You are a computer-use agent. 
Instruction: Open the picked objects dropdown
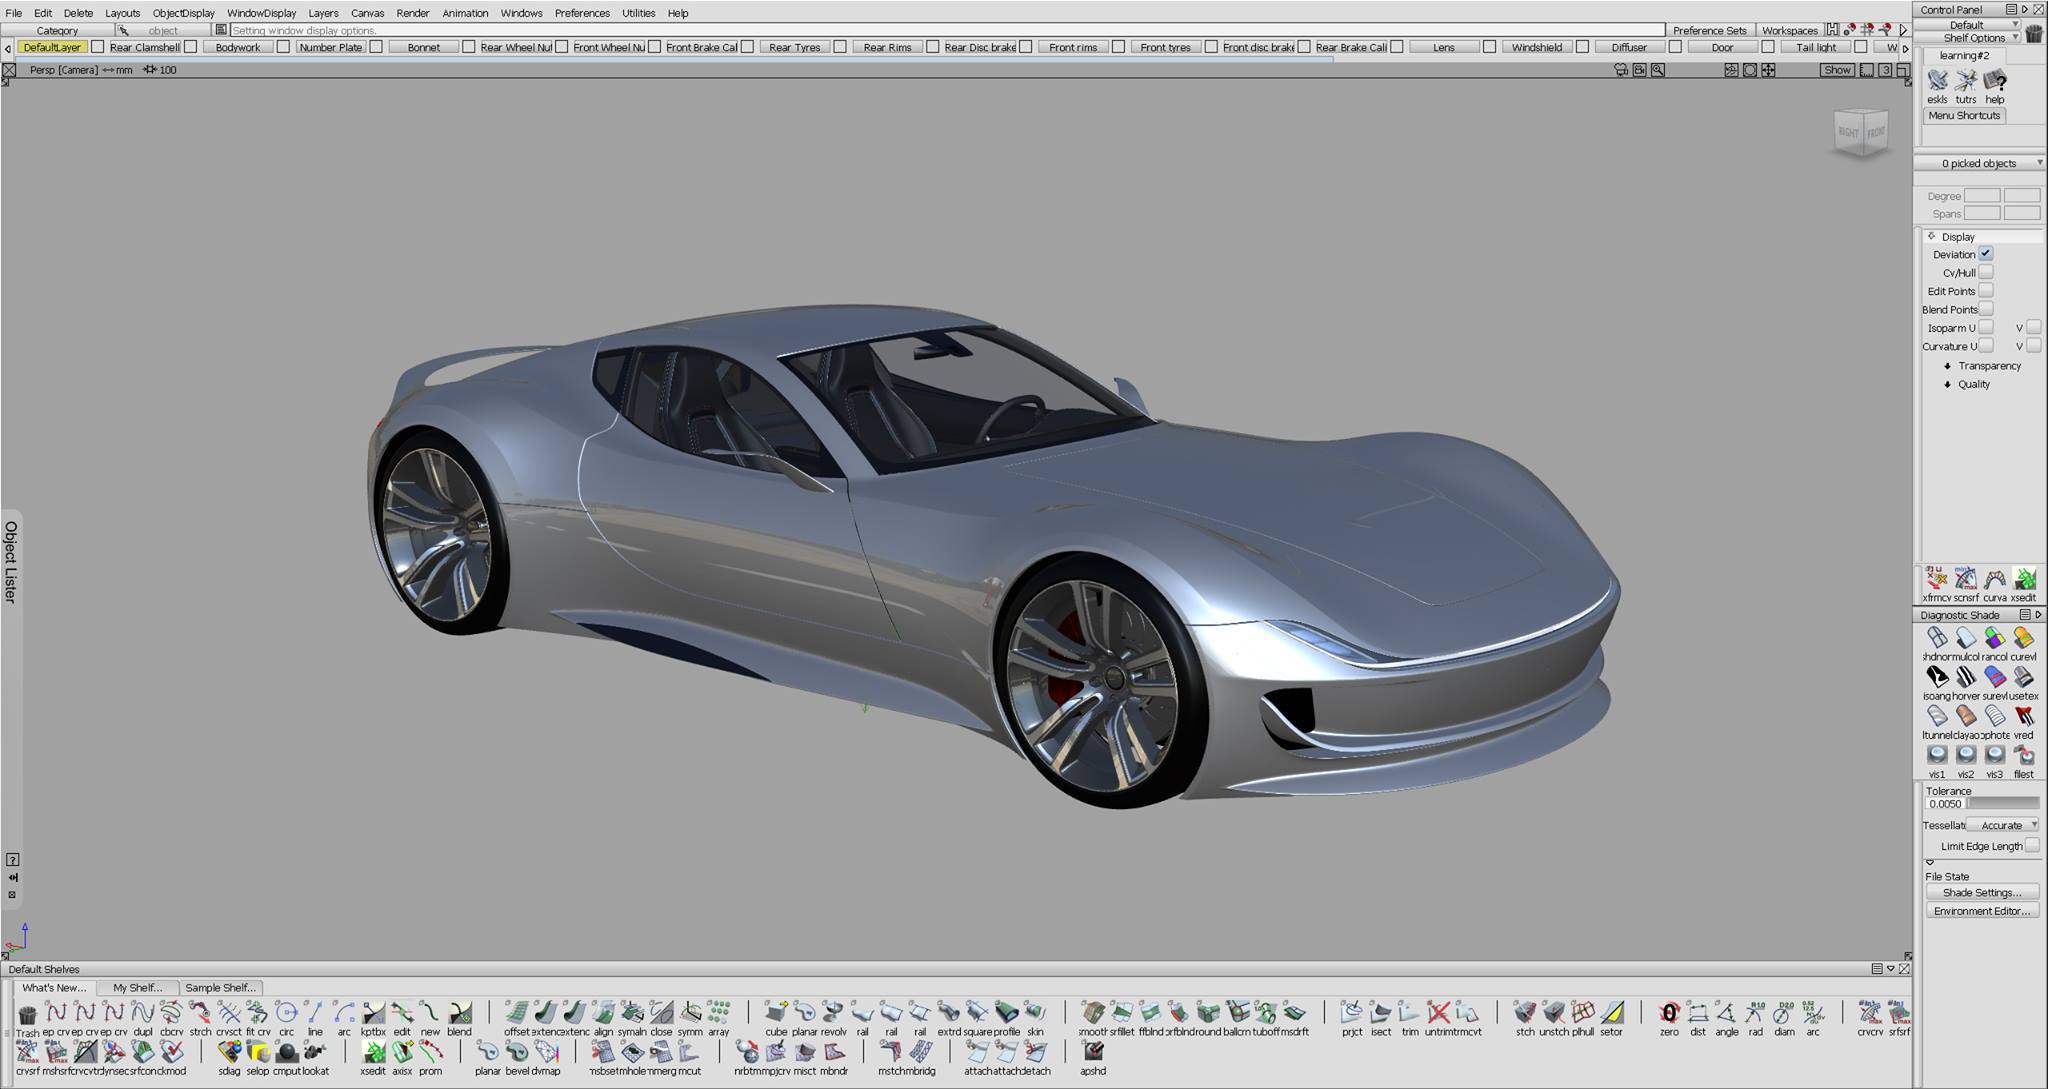pos(1980,163)
